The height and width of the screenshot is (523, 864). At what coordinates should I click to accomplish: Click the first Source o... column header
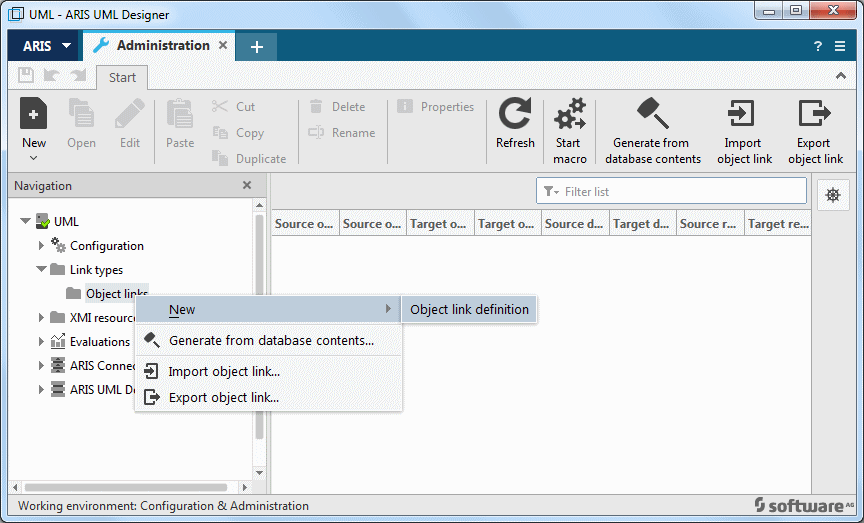pos(305,224)
